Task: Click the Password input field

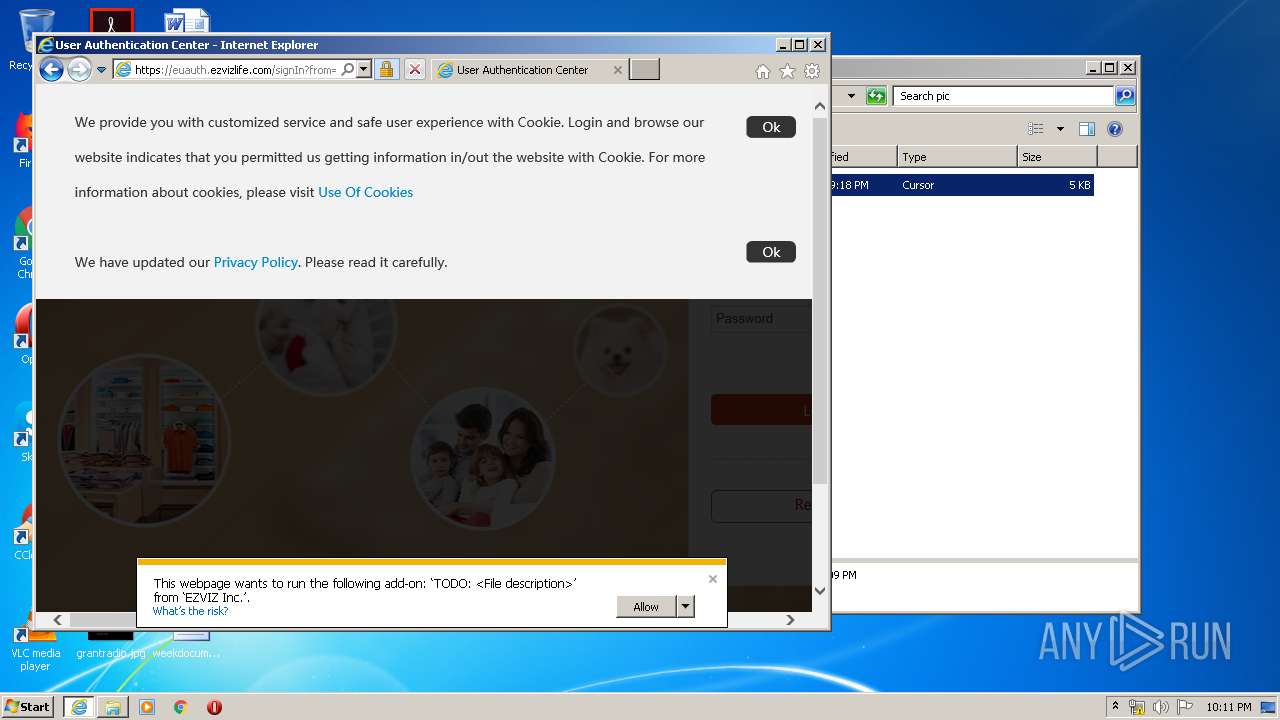Action: click(x=761, y=319)
